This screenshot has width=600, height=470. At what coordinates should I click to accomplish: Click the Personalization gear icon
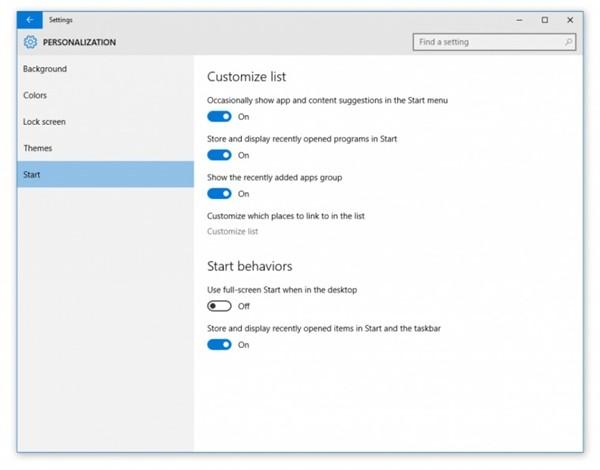coord(30,42)
